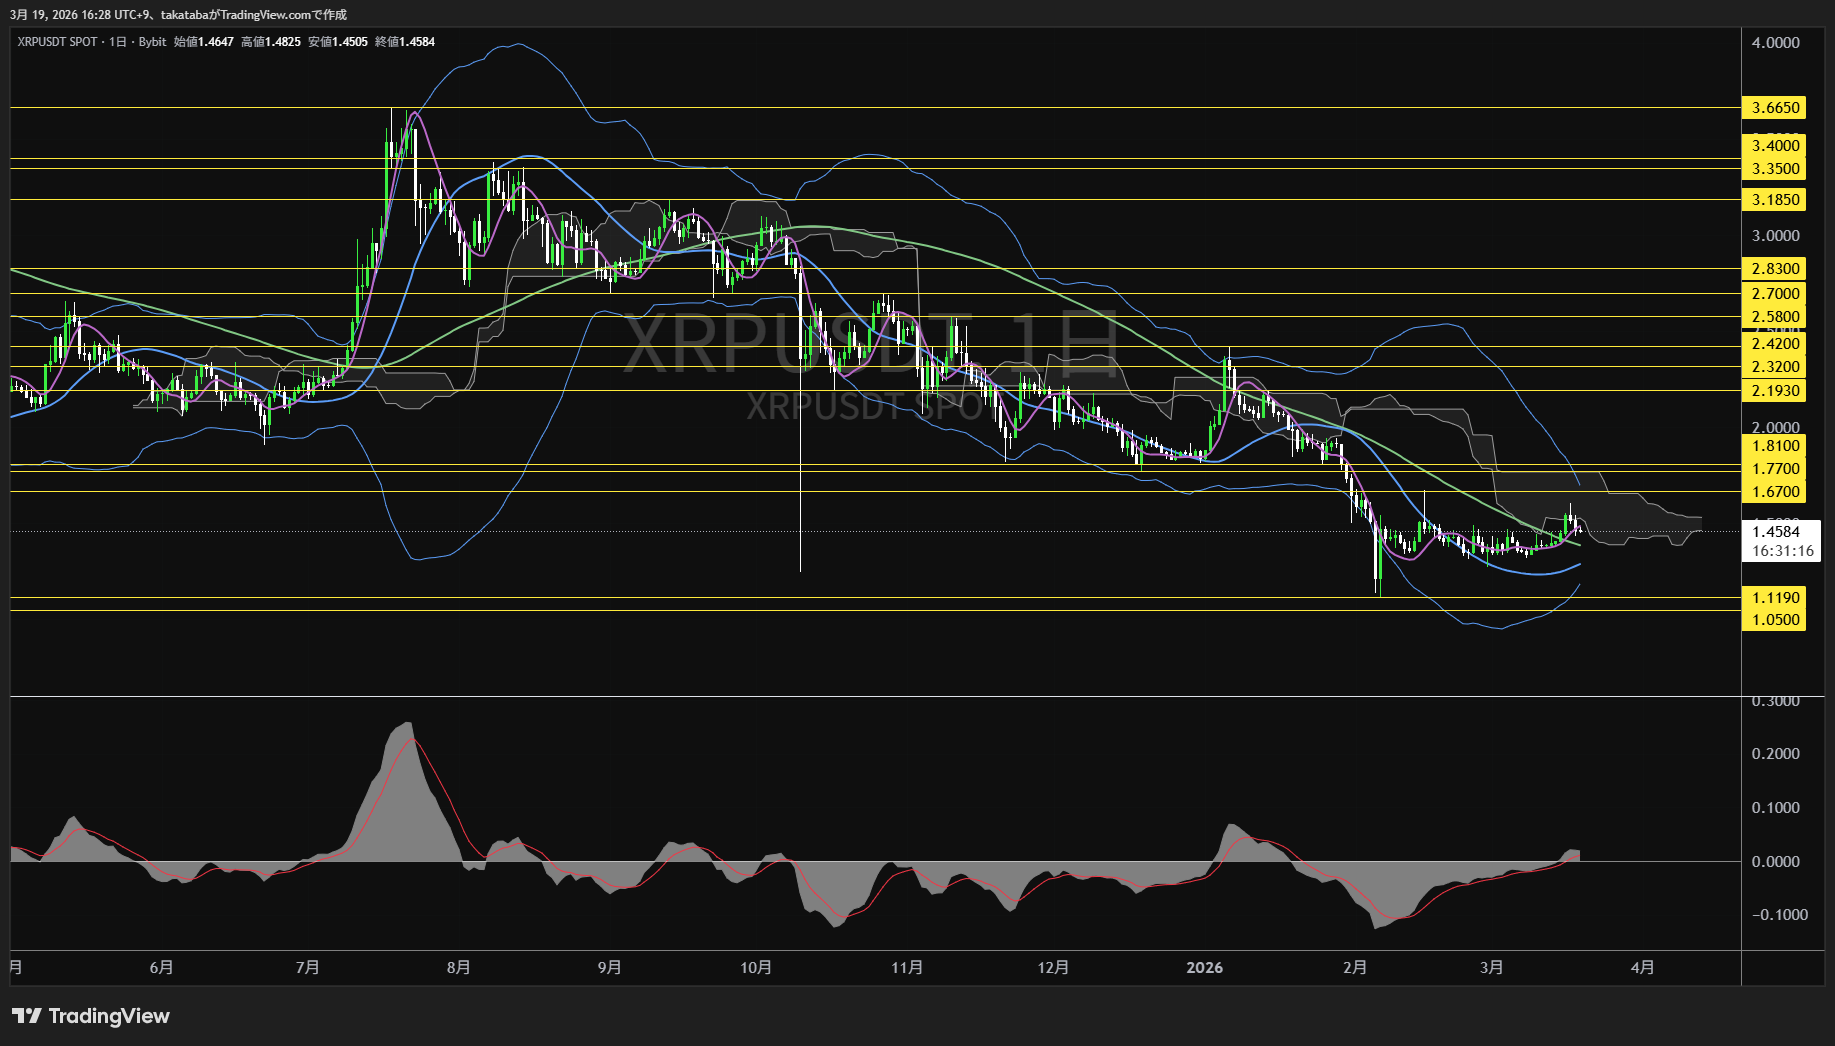Select the 1.6700 price level label

pos(1775,492)
